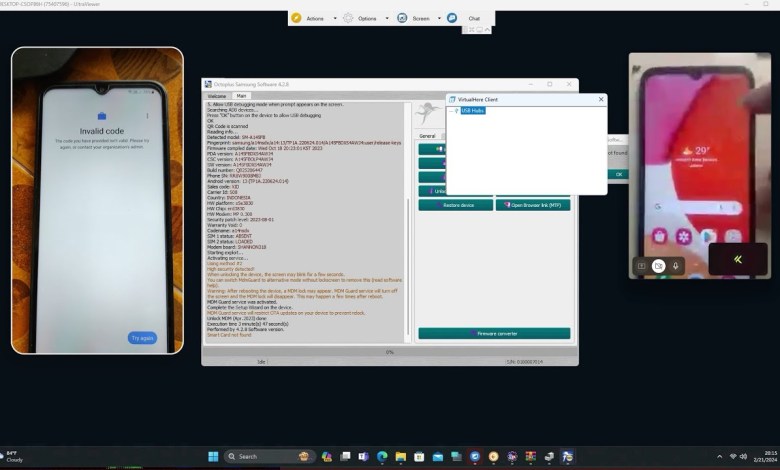This screenshot has height=470, width=780.
Task: Open the WinRAR icon in the taskbar
Action: pos(531,456)
